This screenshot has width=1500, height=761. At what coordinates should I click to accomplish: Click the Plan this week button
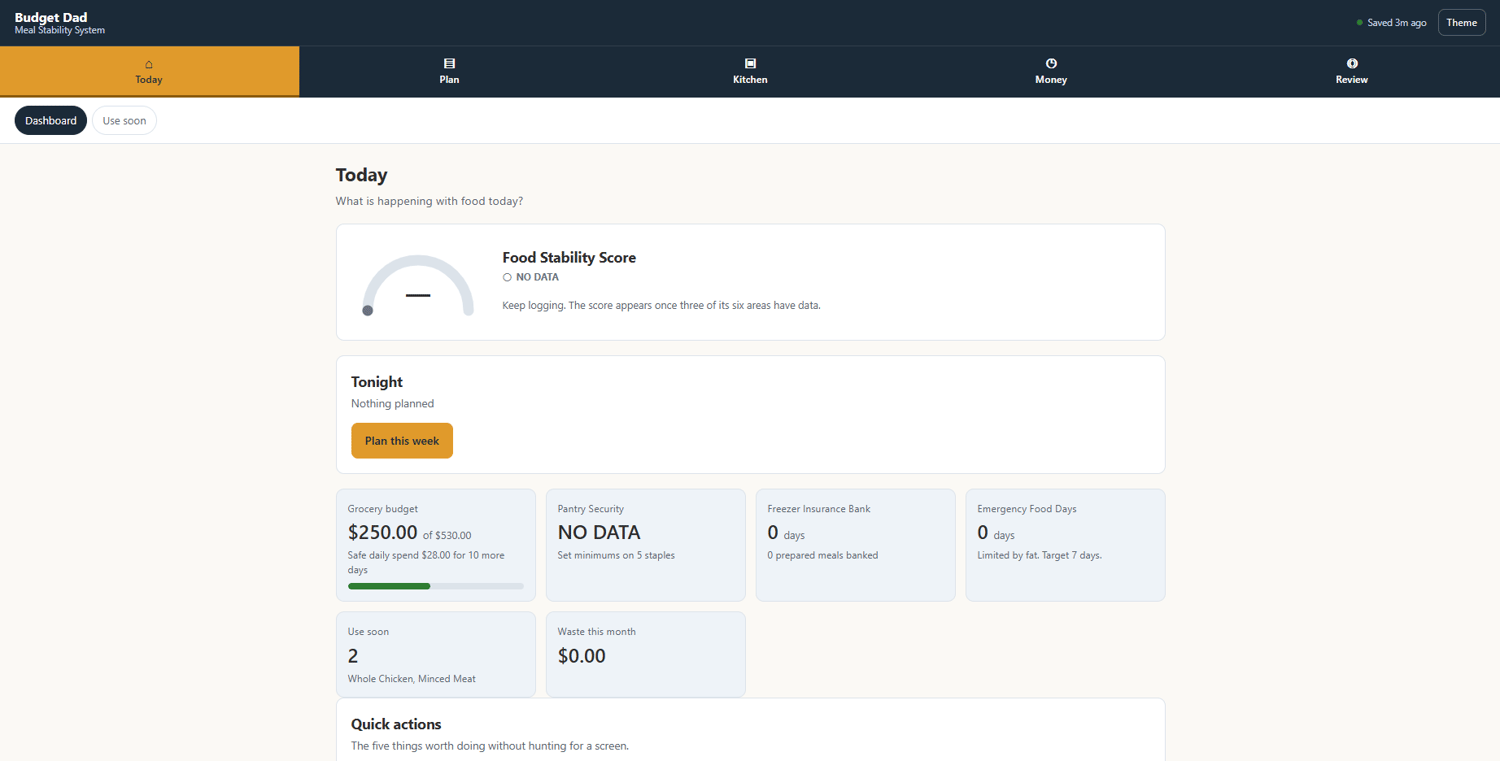402,441
